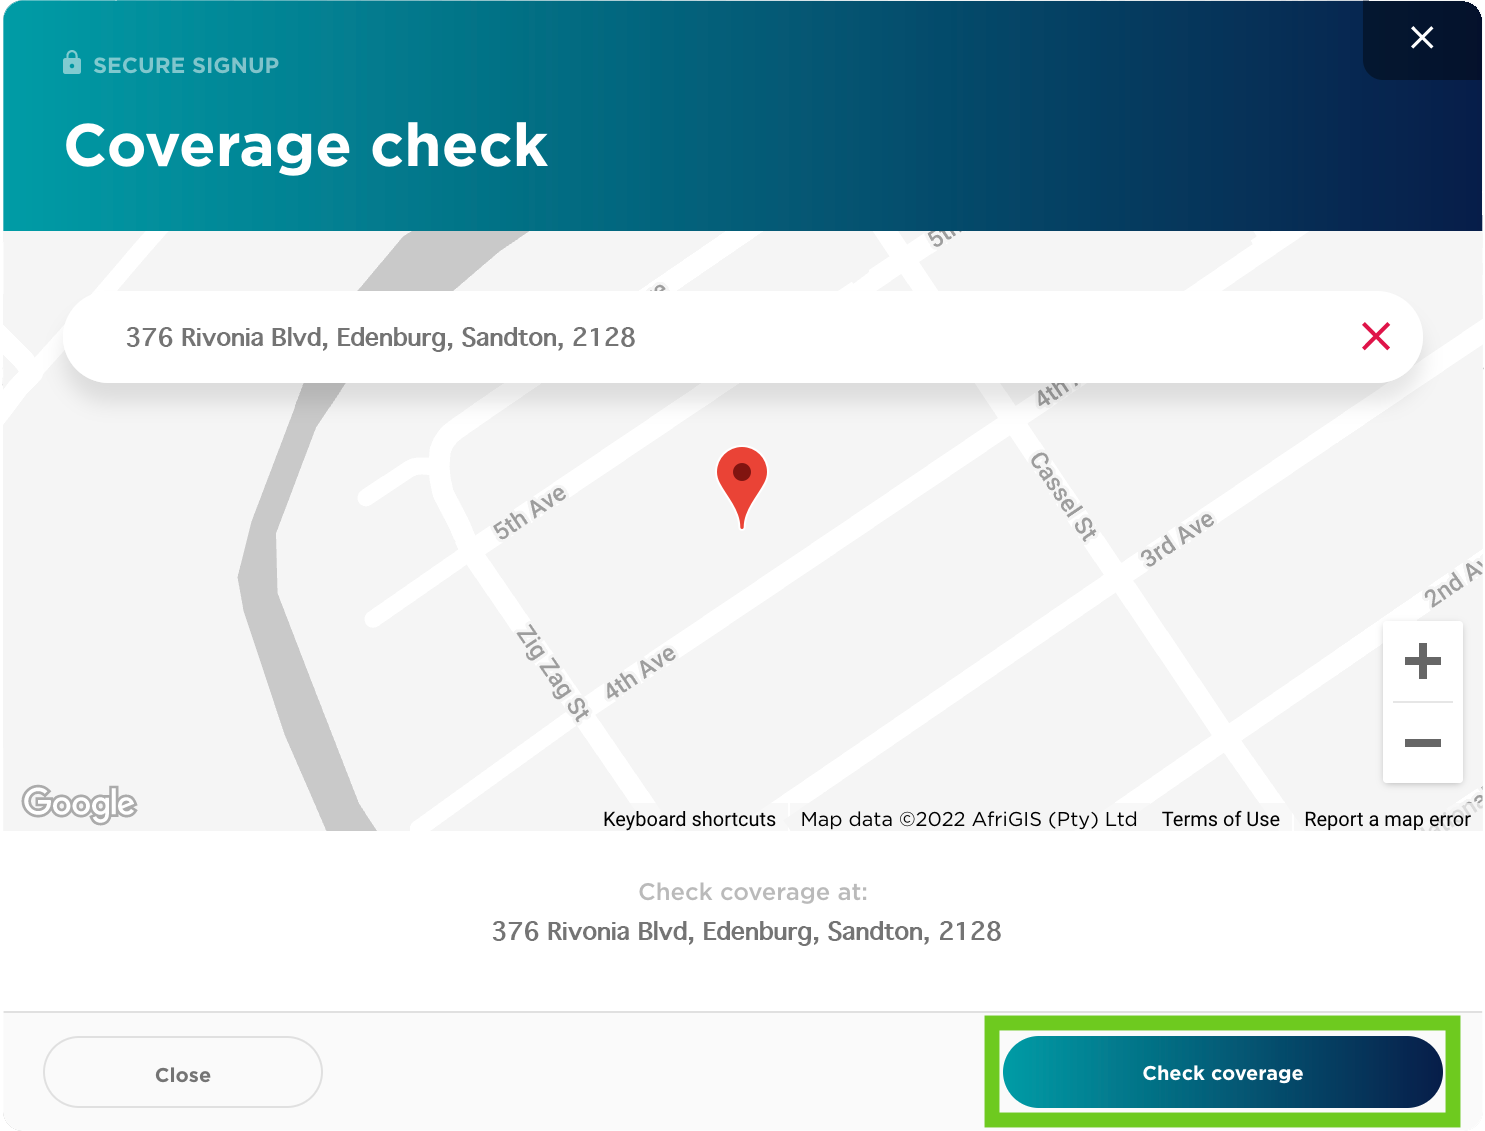Open Keyboard shortcuts for the map
This screenshot has height=1131, width=1485.
pos(689,819)
